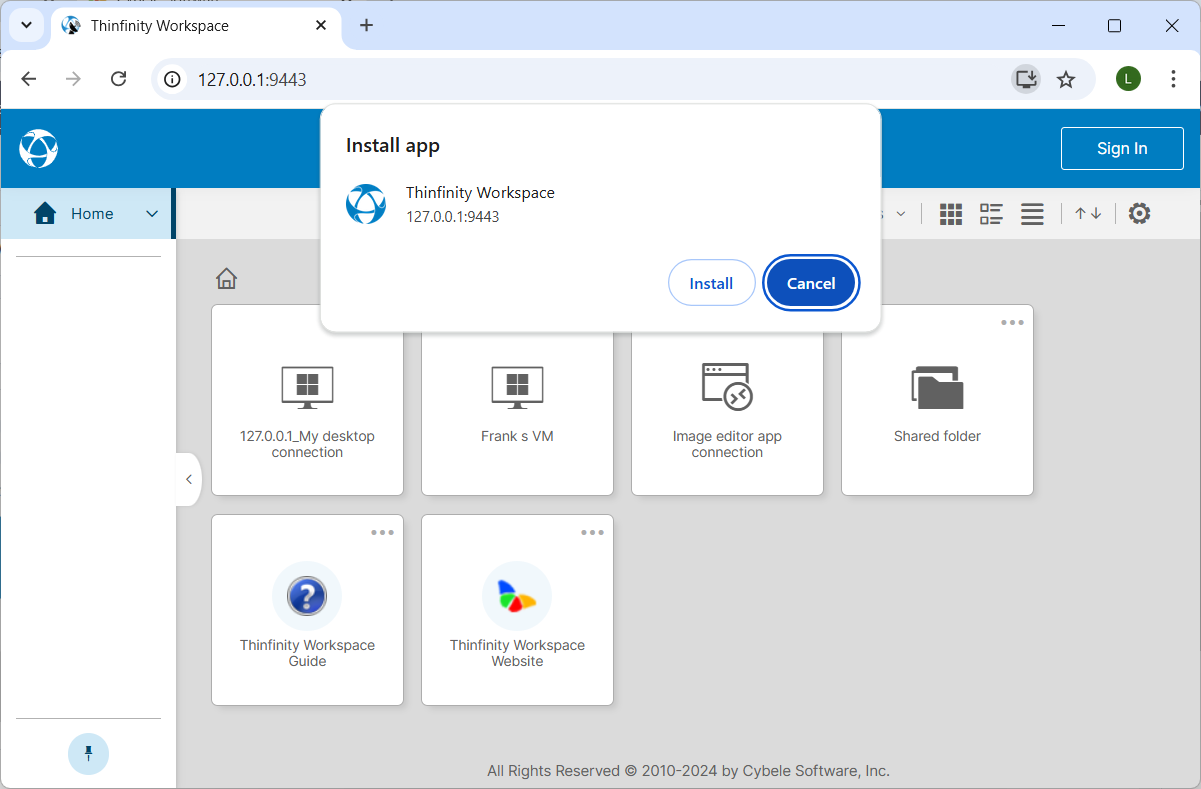Close the Thinfinity Workspace browser tab
The width and height of the screenshot is (1201, 789).
point(320,26)
